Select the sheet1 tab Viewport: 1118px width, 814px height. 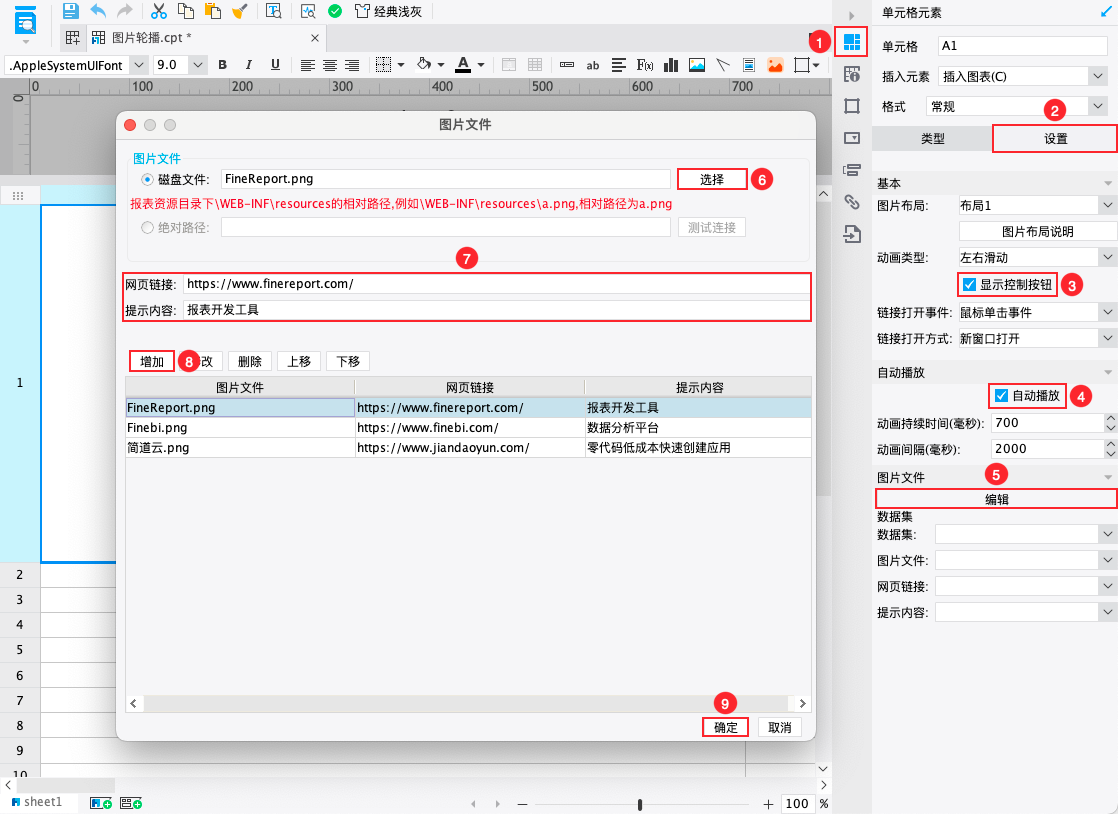tap(37, 803)
